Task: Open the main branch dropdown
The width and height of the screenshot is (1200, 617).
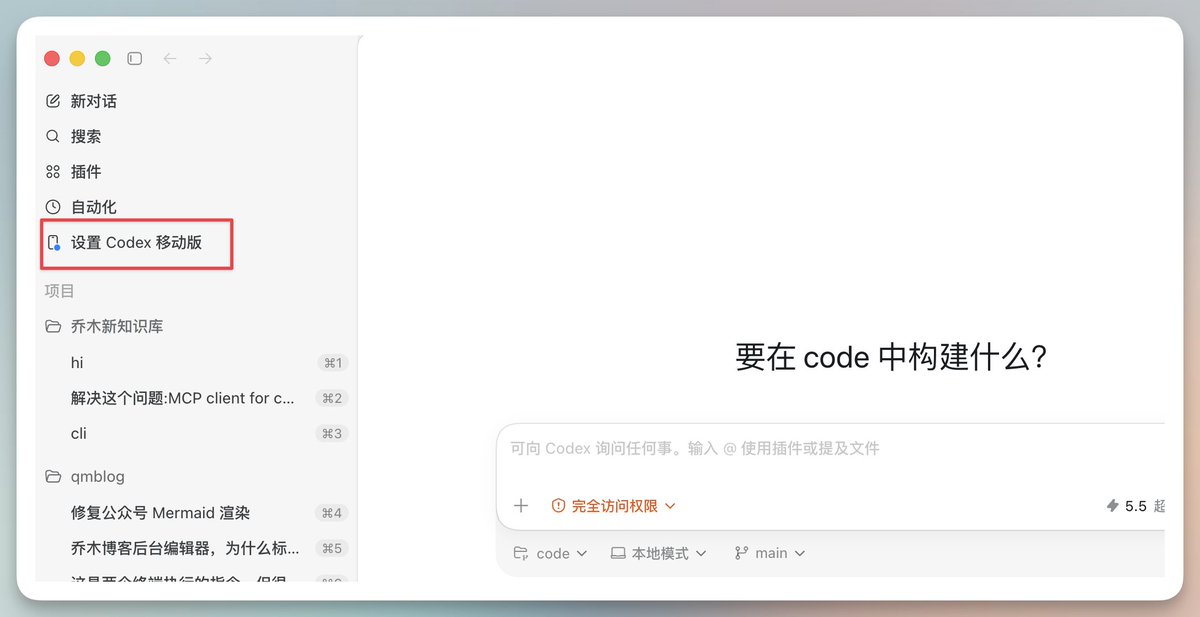Action: pyautogui.click(x=770, y=553)
